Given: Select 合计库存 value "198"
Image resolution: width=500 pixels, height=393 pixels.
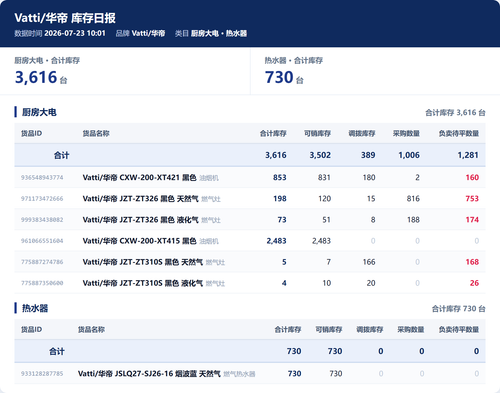Looking at the screenshot, I should 280,199.
